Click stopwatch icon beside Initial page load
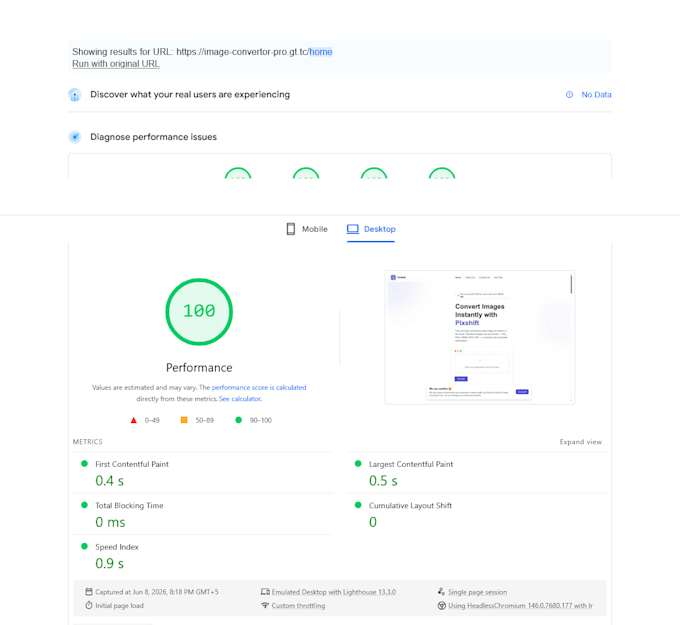The image size is (680, 625). (89, 605)
